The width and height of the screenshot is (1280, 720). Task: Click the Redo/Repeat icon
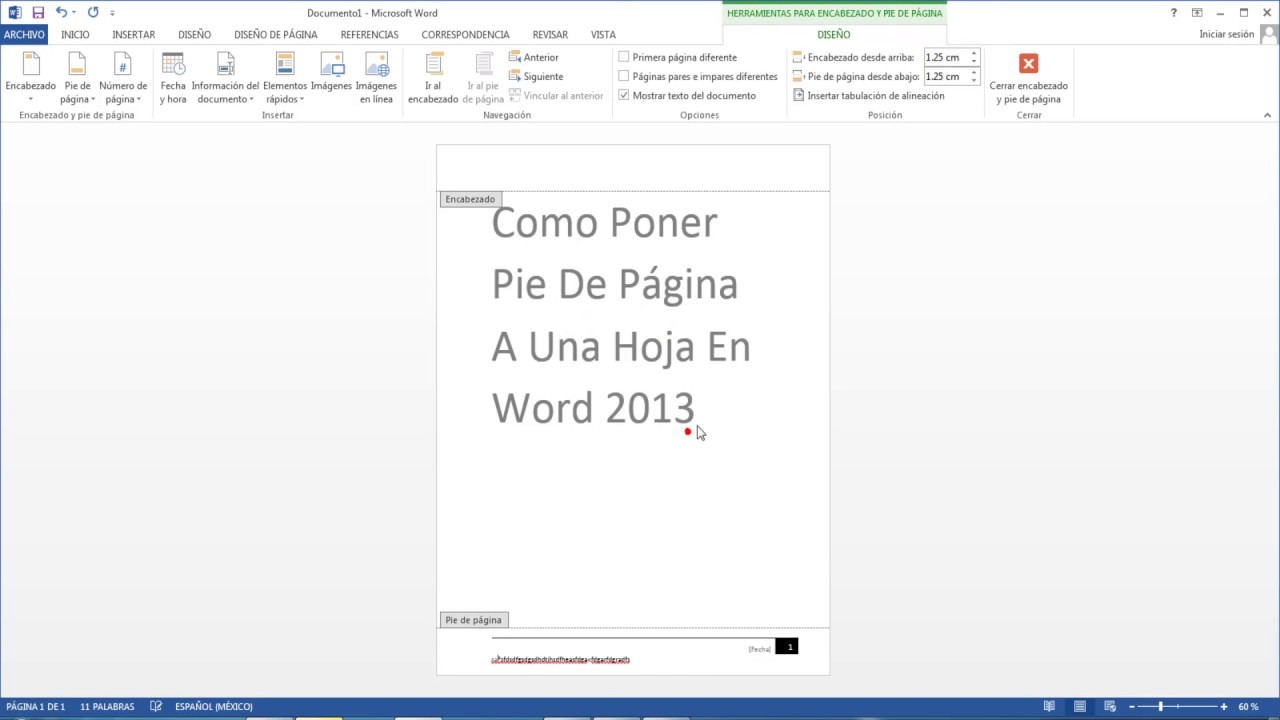(x=93, y=13)
